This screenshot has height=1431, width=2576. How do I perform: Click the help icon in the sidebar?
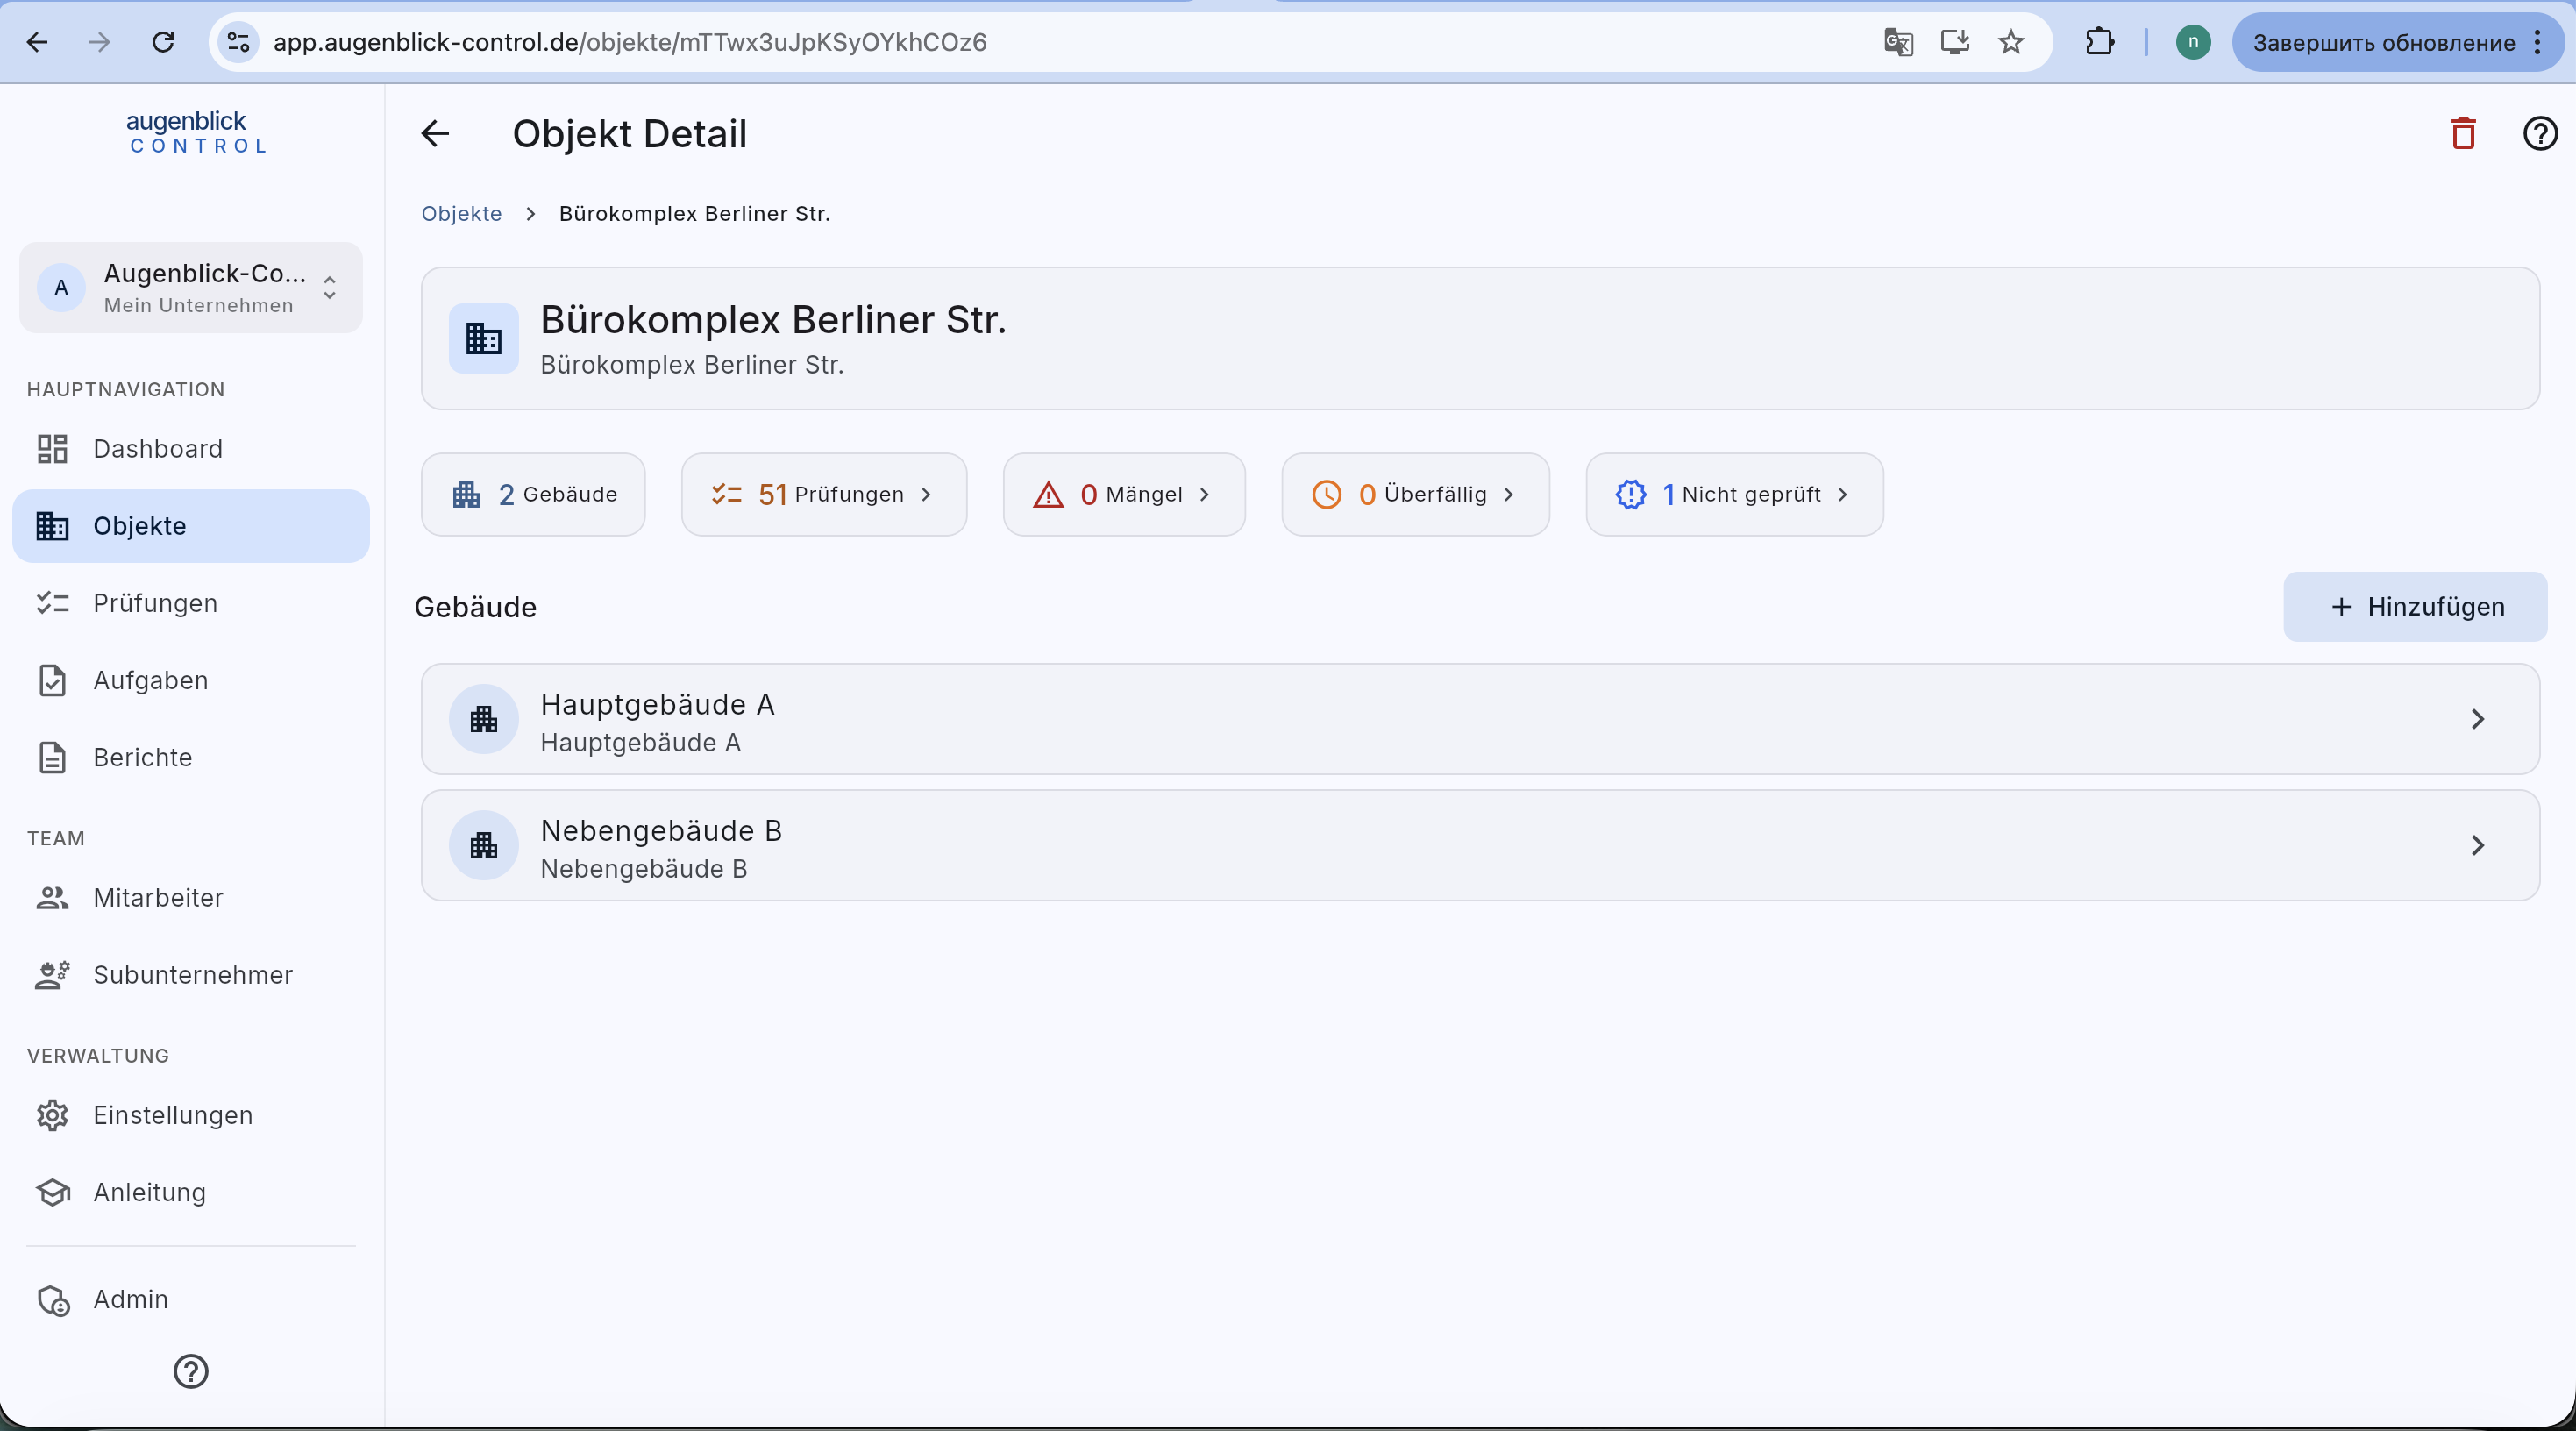(191, 1371)
